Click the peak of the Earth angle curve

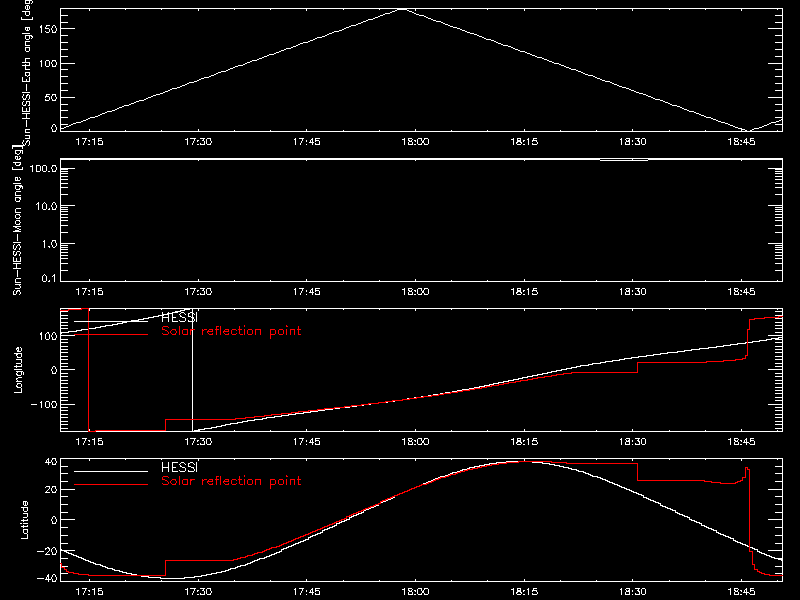click(x=403, y=9)
